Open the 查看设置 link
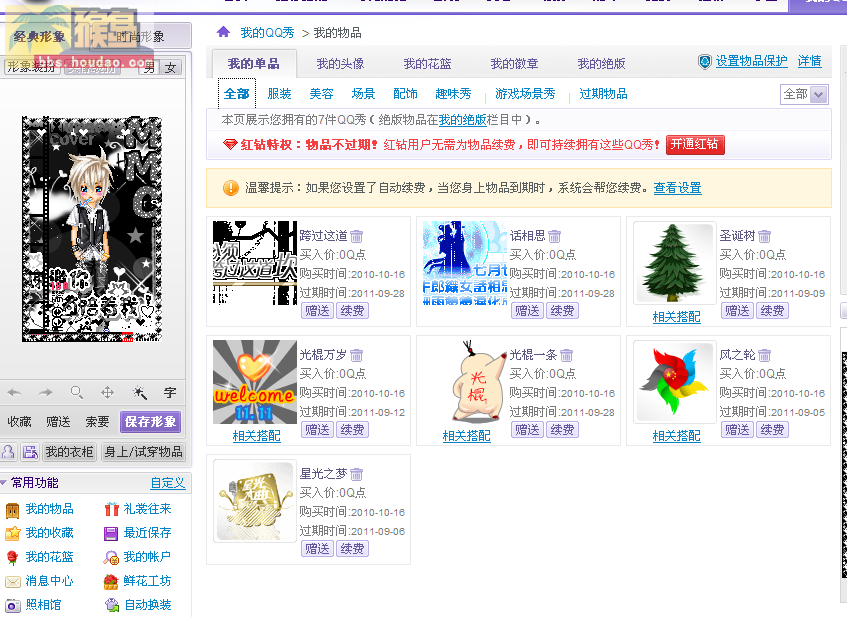 point(677,188)
